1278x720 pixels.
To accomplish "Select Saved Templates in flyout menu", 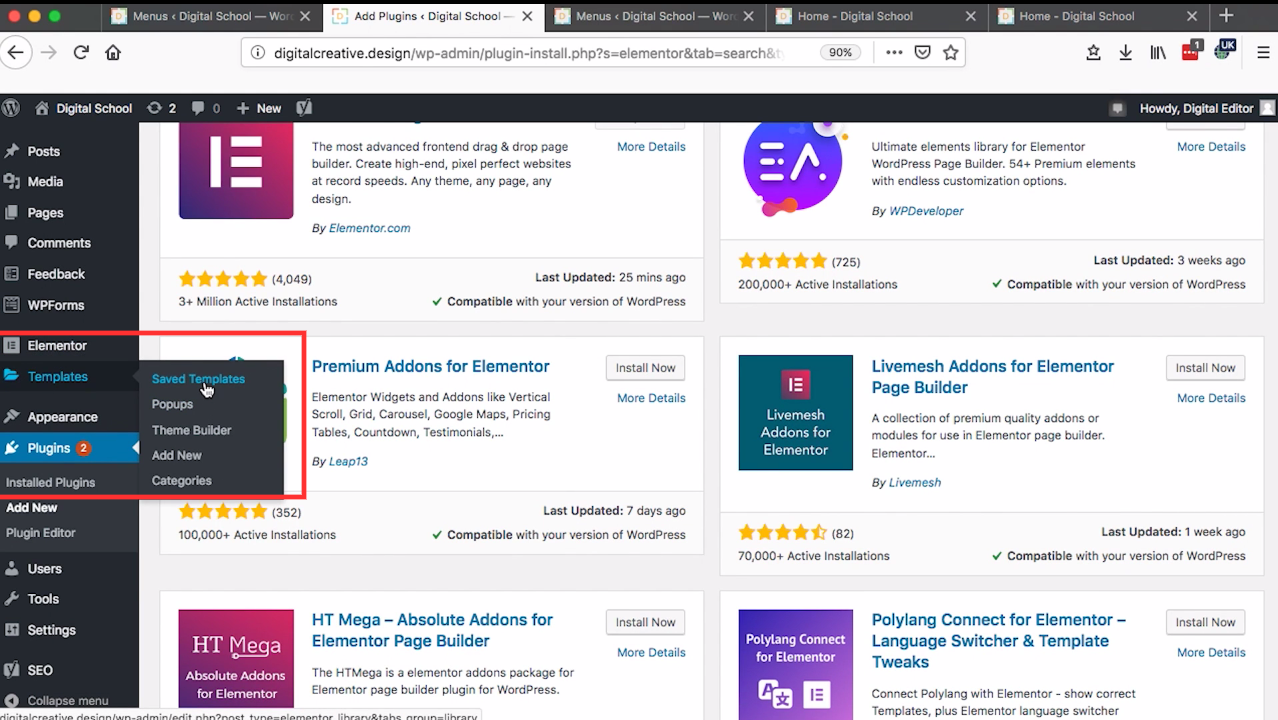I will coord(198,379).
